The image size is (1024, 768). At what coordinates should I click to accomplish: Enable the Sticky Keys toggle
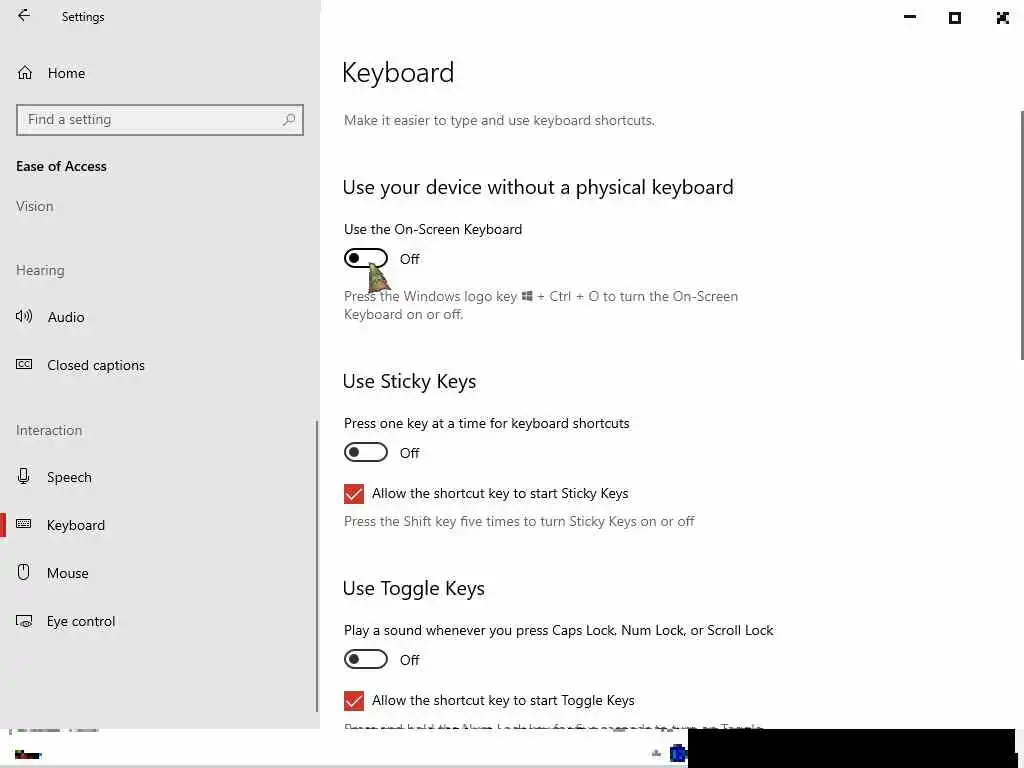(x=366, y=452)
